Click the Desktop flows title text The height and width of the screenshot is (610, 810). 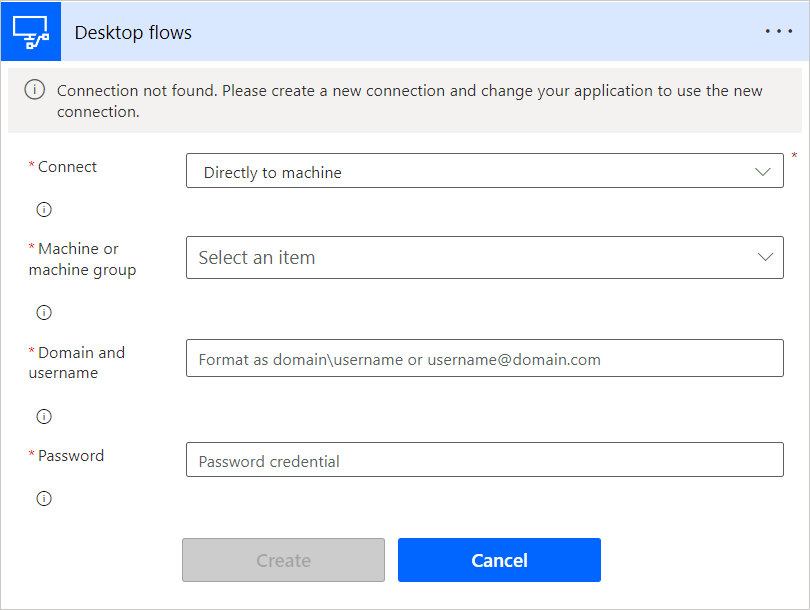(x=133, y=33)
